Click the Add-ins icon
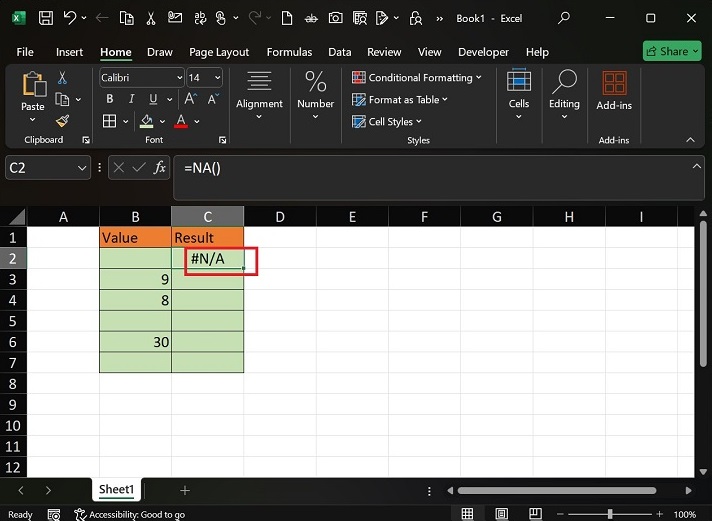Viewport: 712px width, 521px height. (x=614, y=83)
